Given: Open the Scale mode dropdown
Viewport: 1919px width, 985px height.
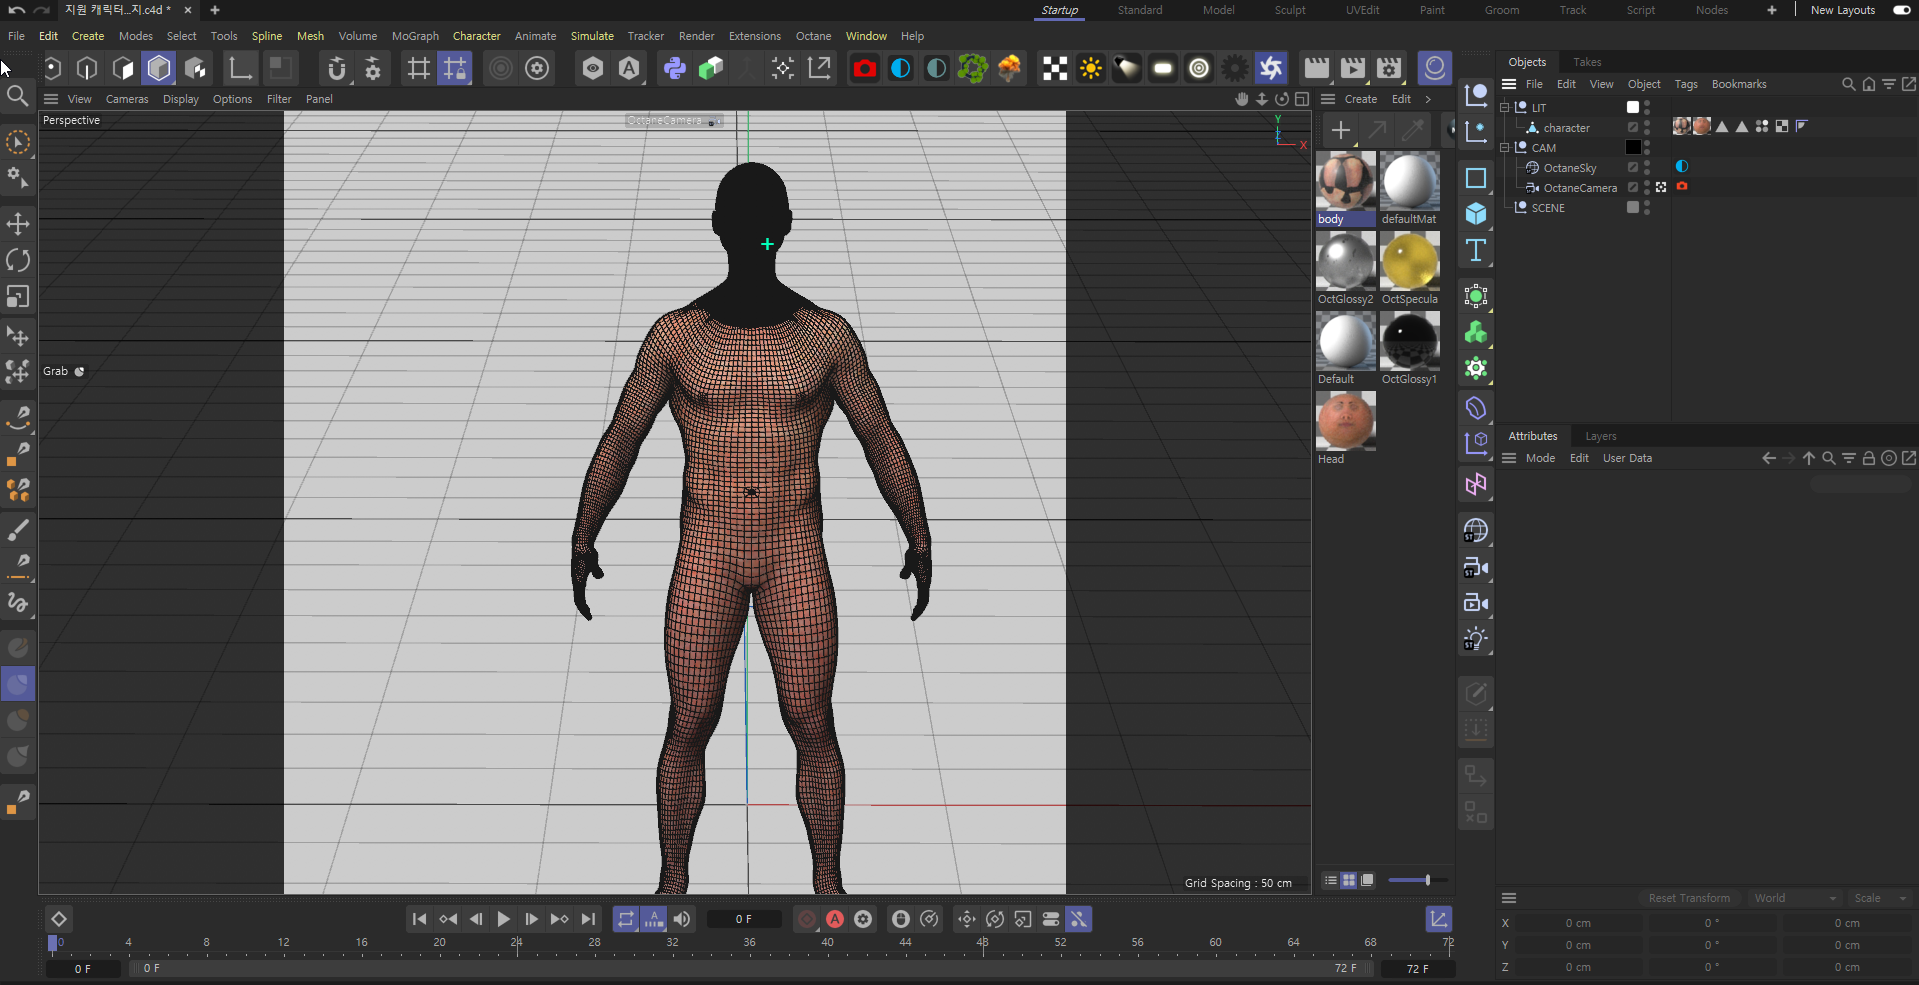Looking at the screenshot, I should tap(1880, 898).
